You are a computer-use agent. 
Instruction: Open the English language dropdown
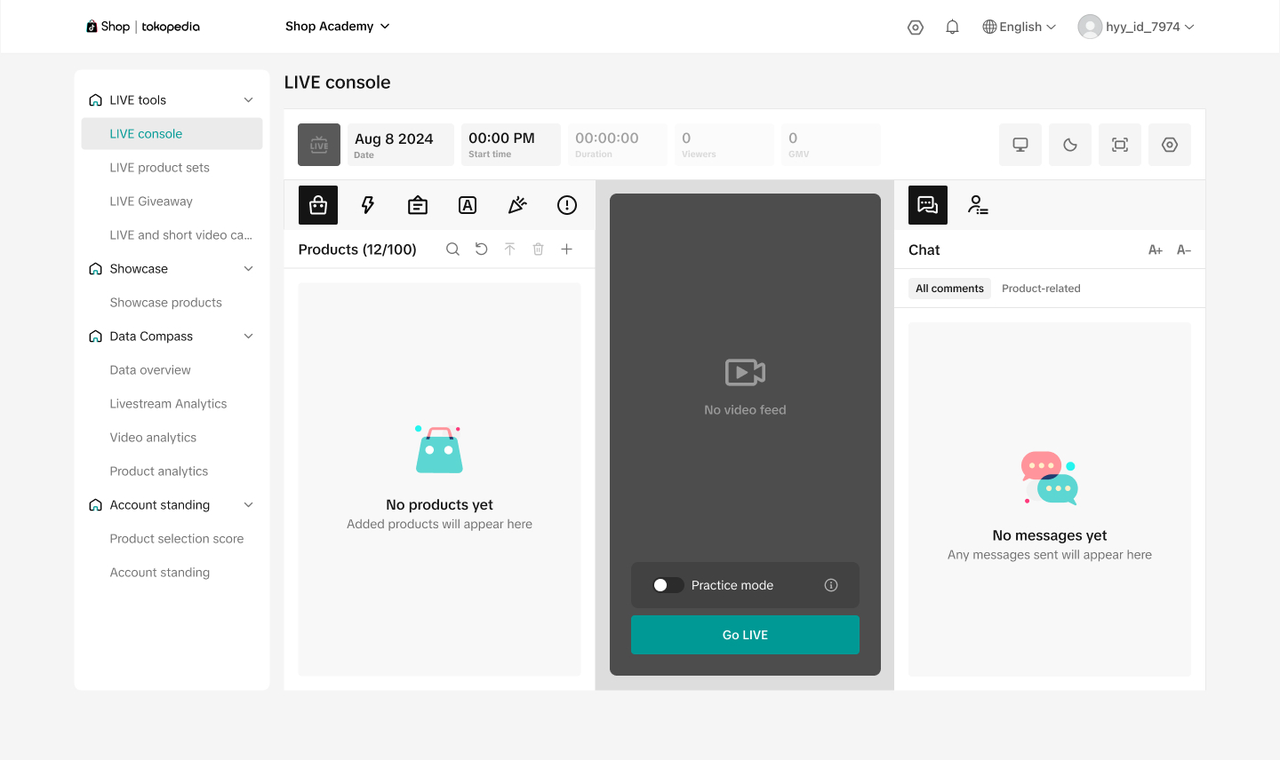(x=1019, y=27)
